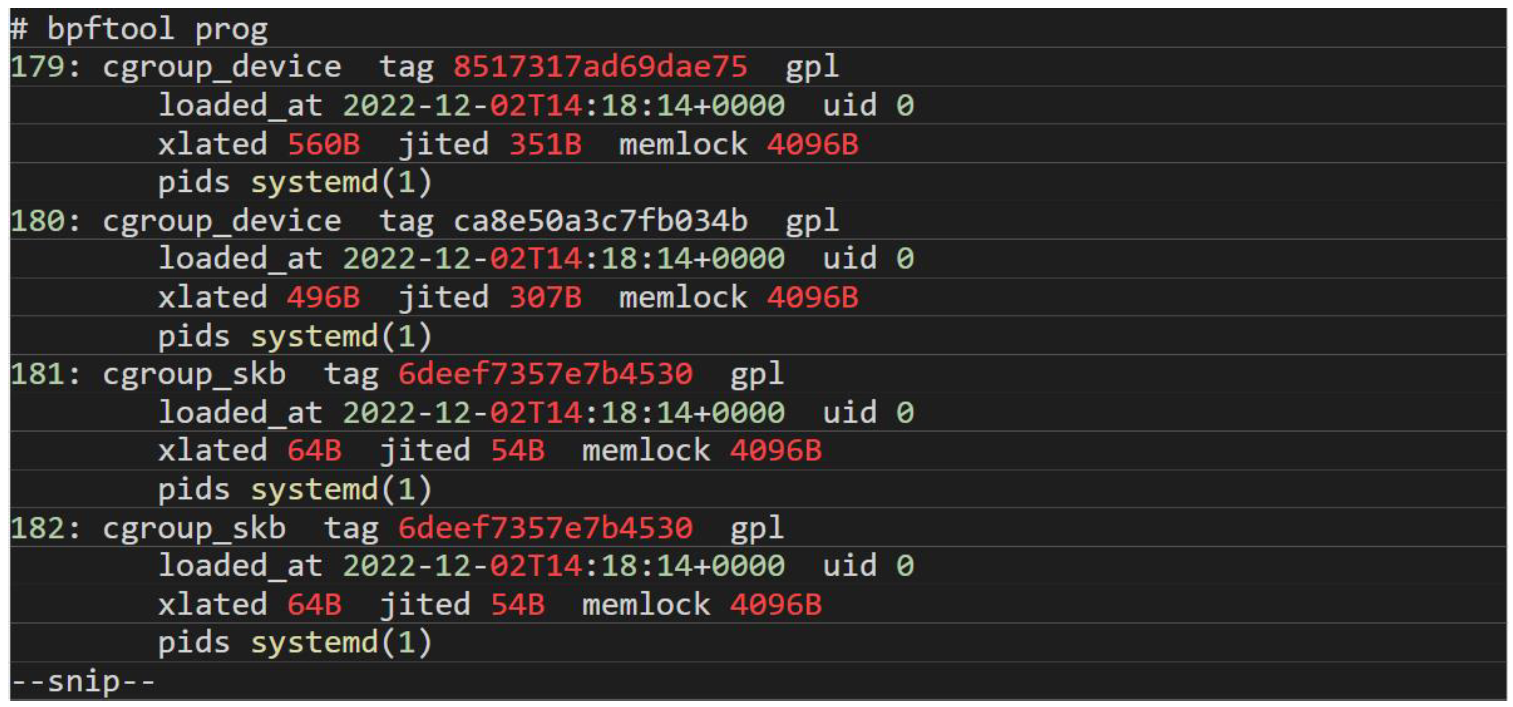
Task: Click the tag hash of program 182
Action: tap(545, 528)
